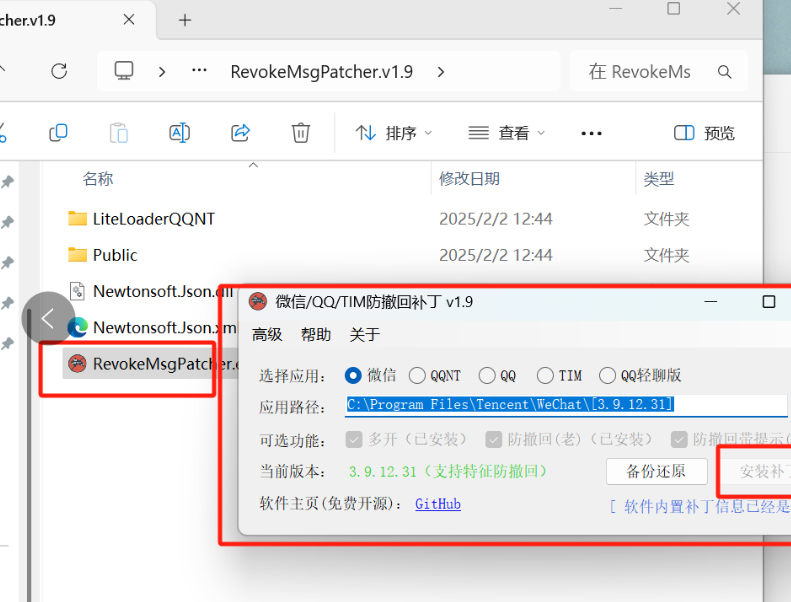This screenshot has width=791, height=602.
Task: Toggle the 多开（已安装） checkbox
Action: [354, 440]
